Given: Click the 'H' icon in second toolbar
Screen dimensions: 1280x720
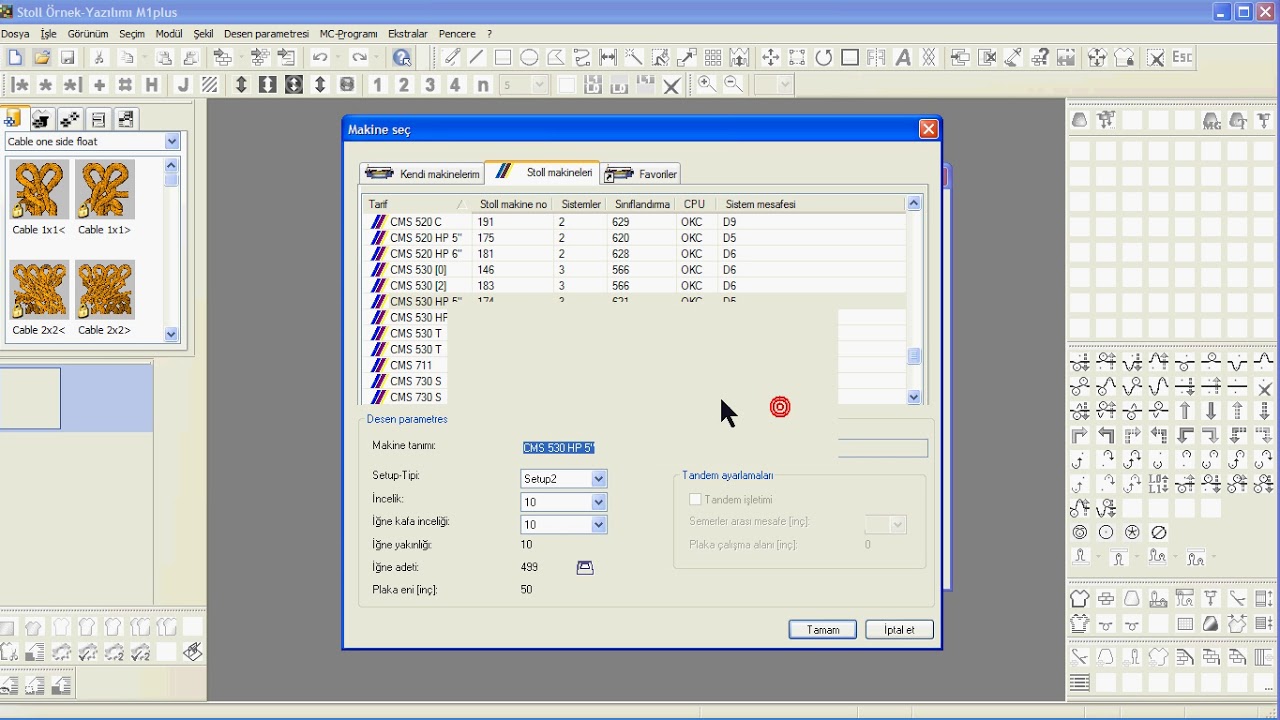Looking at the screenshot, I should 152,85.
